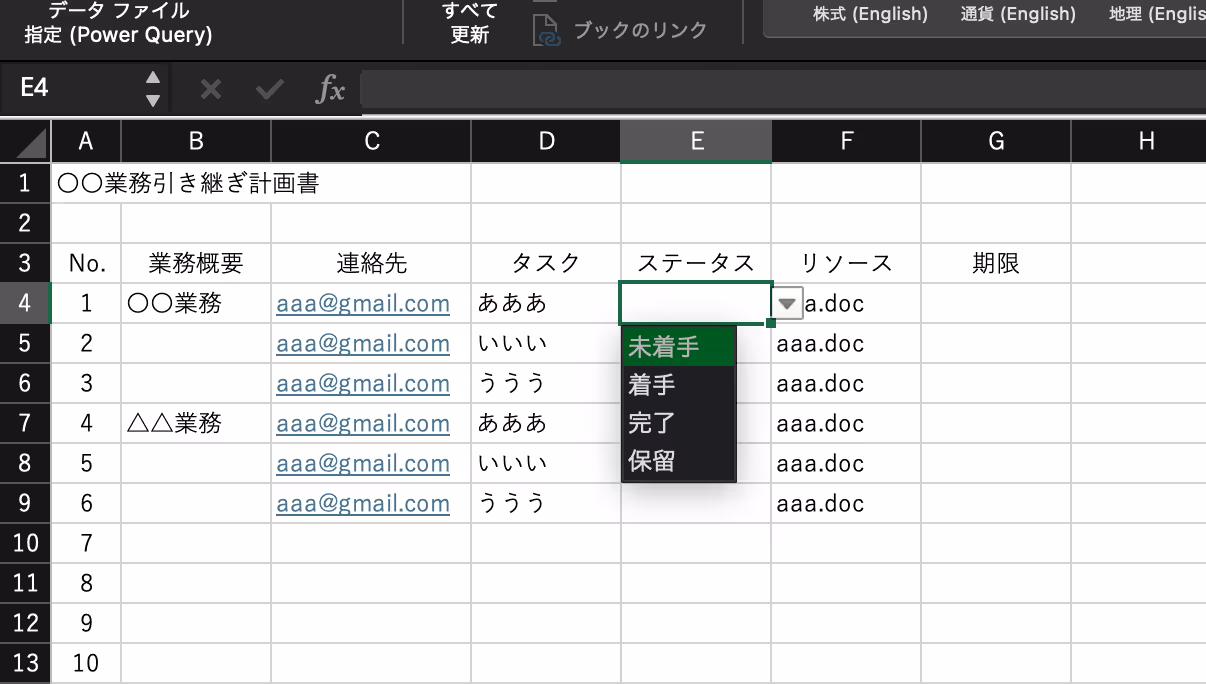Click the Name Box showing E4

coord(72,89)
